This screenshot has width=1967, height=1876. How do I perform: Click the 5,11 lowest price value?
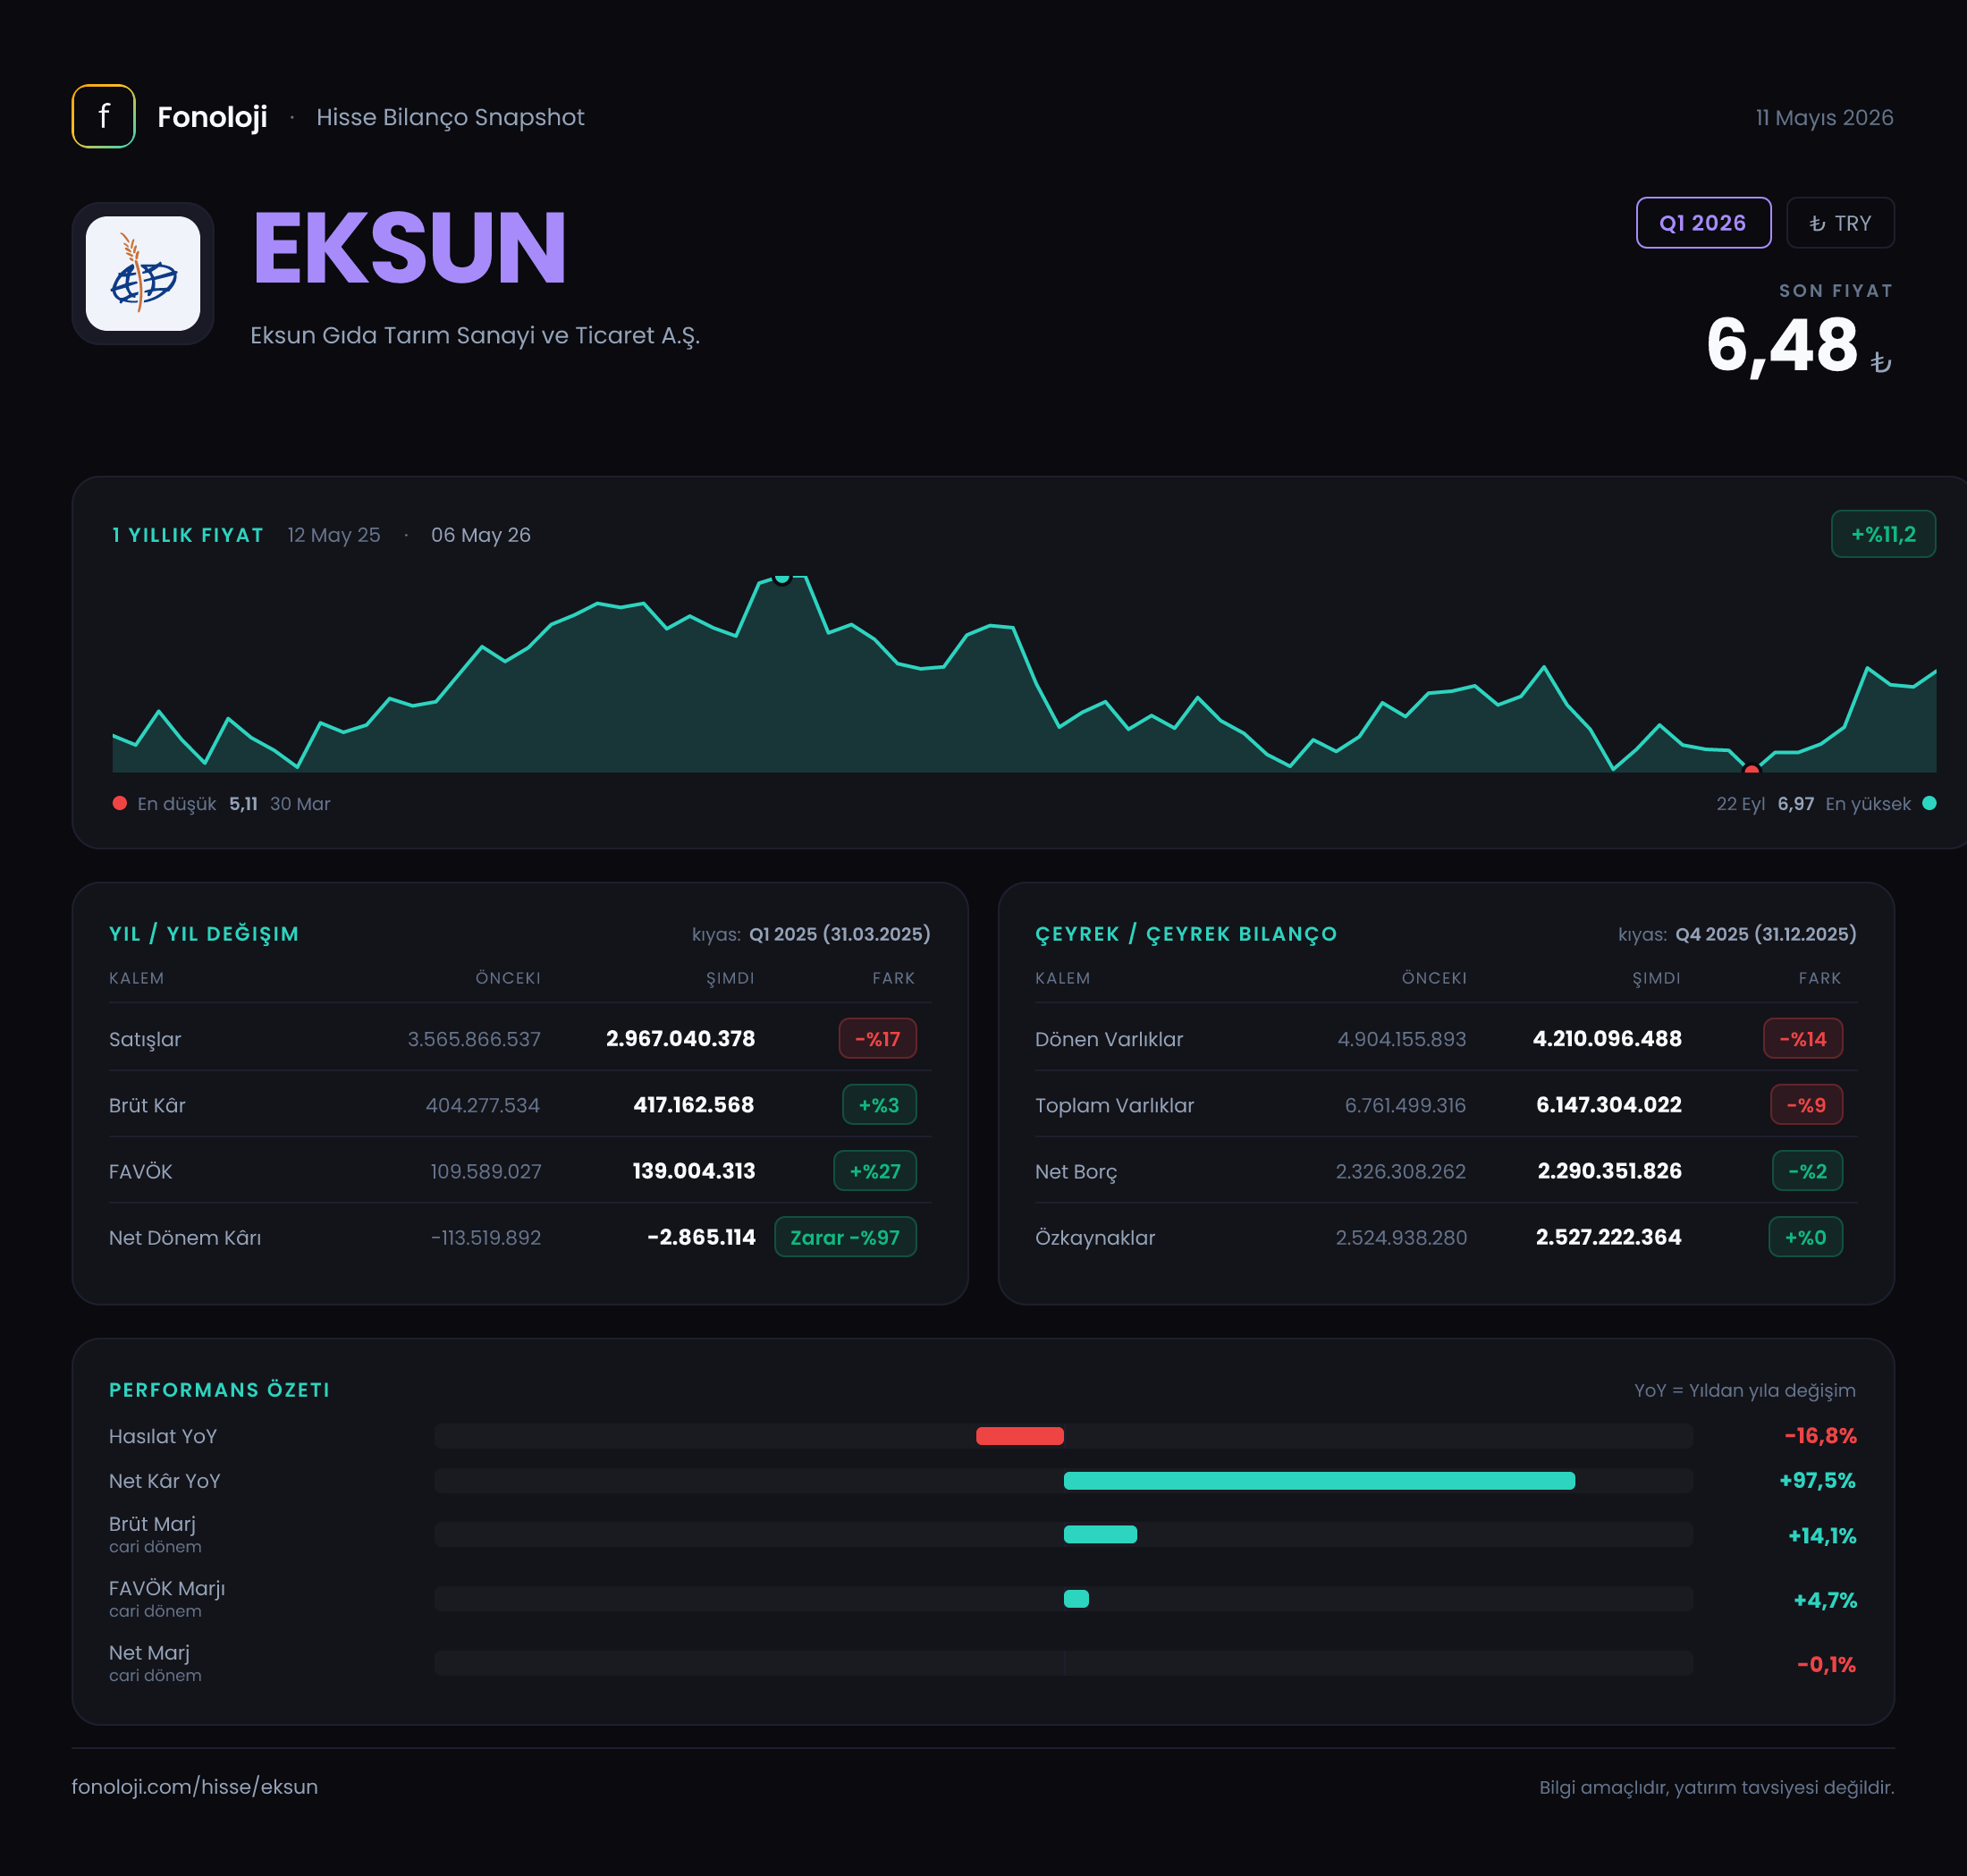(x=243, y=803)
